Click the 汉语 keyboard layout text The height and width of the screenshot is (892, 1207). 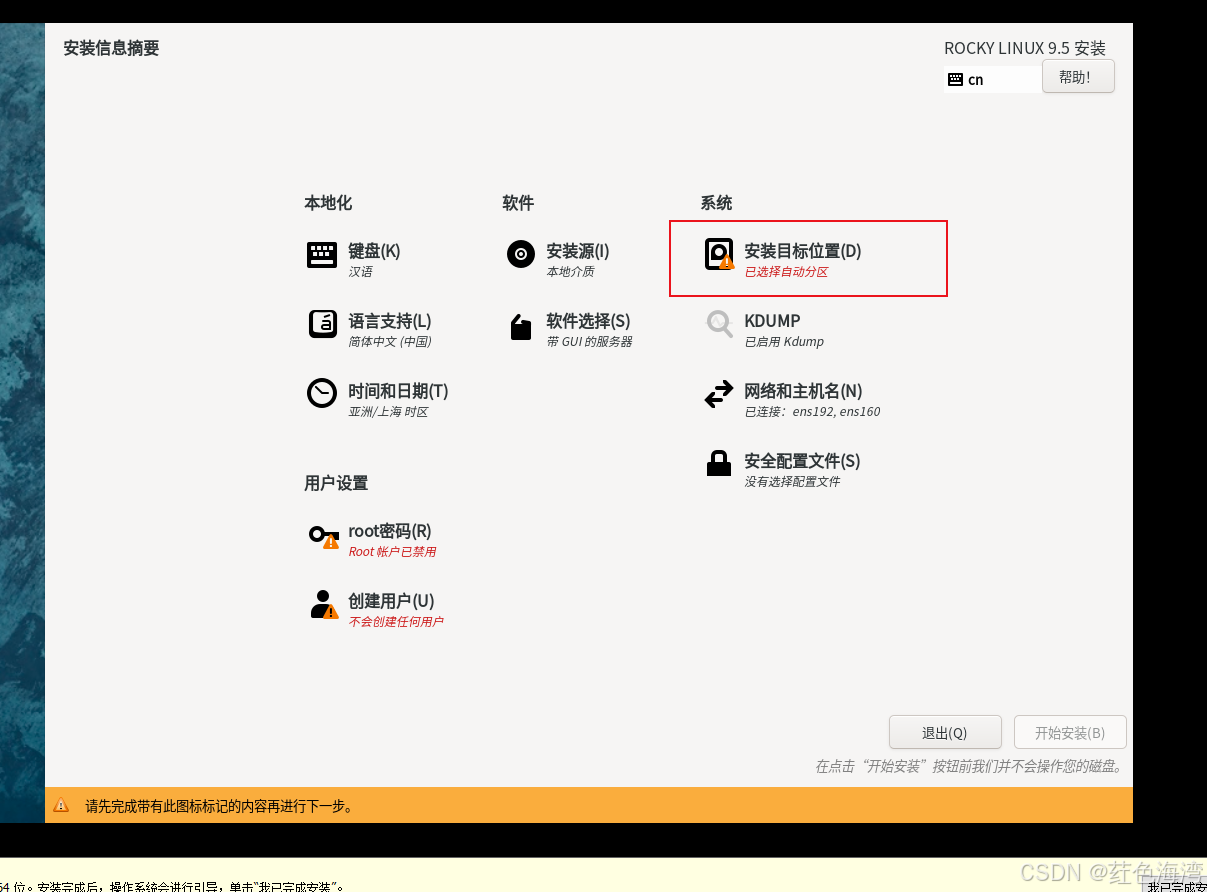click(360, 272)
